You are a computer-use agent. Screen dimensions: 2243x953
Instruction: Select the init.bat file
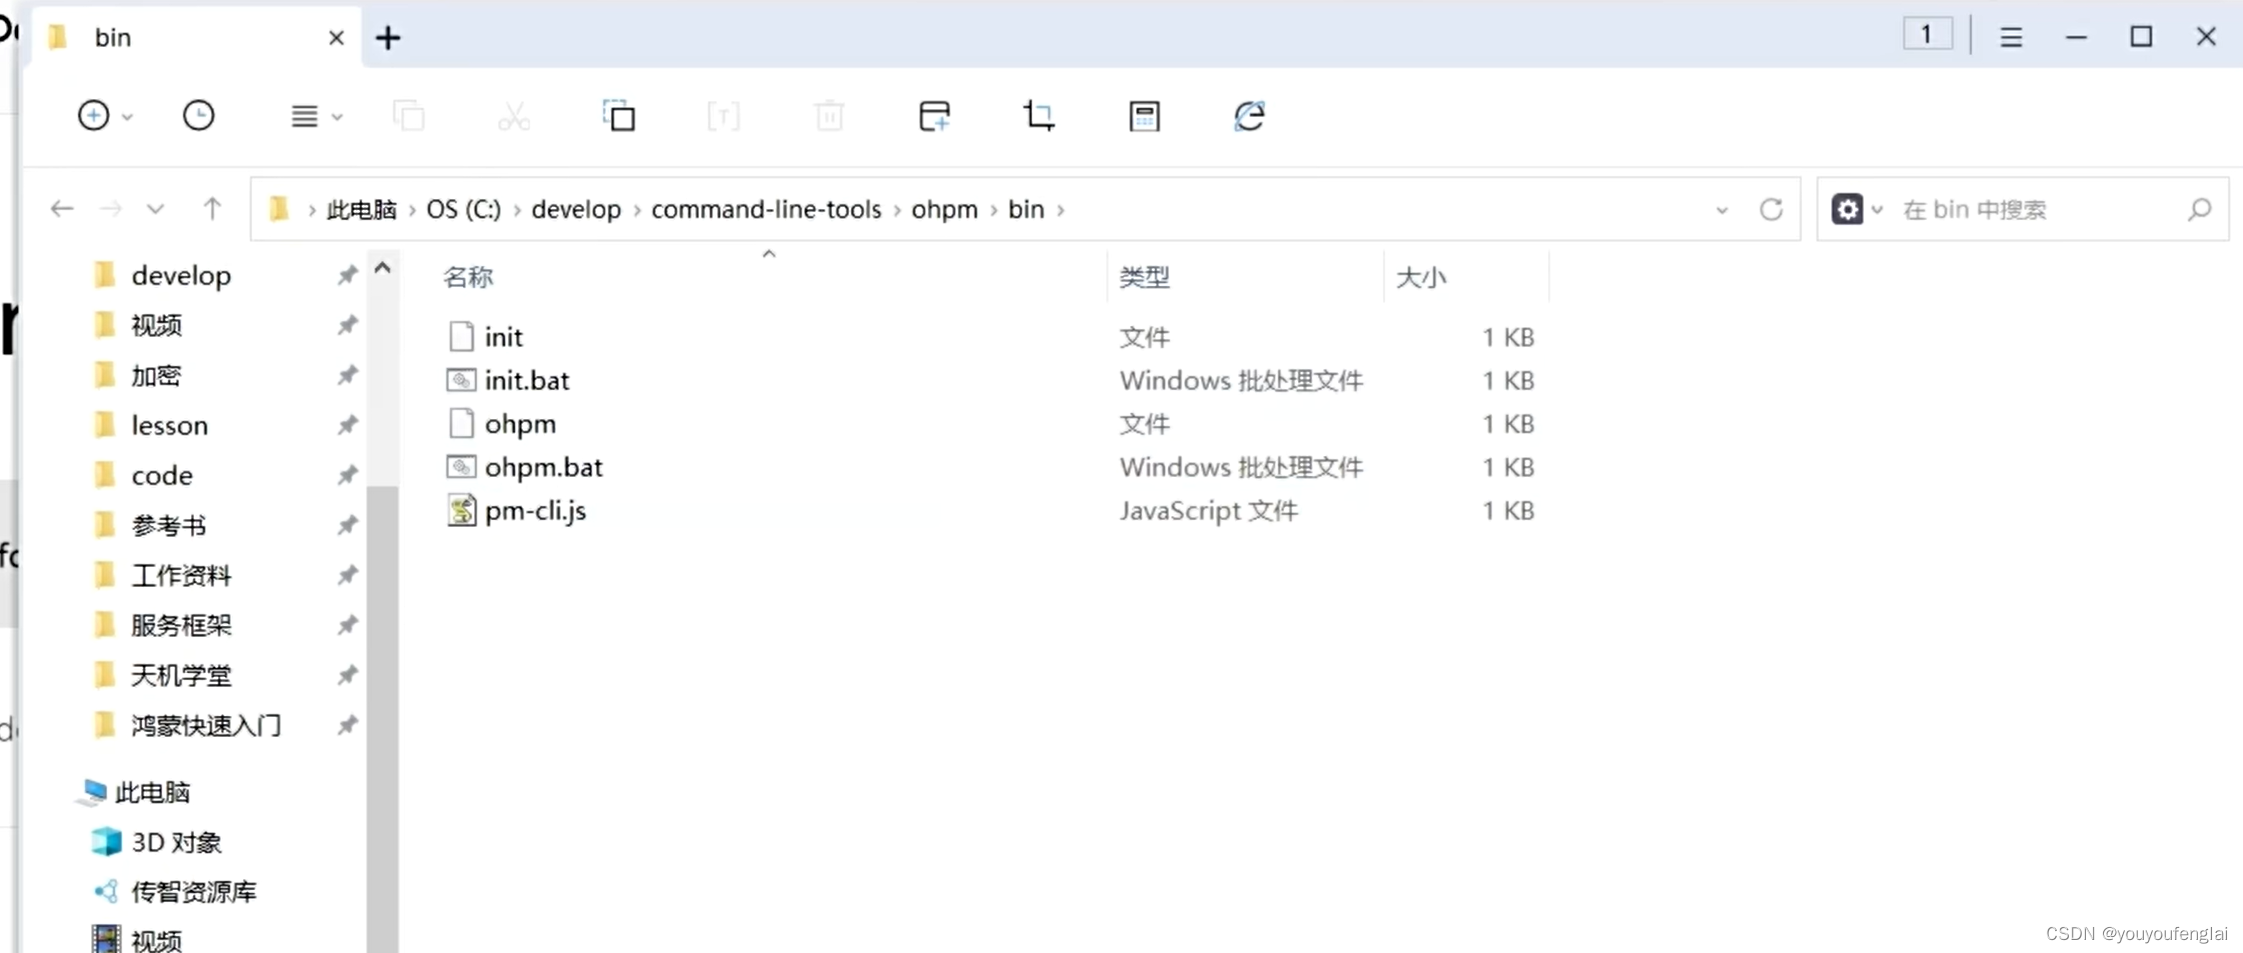coord(527,380)
